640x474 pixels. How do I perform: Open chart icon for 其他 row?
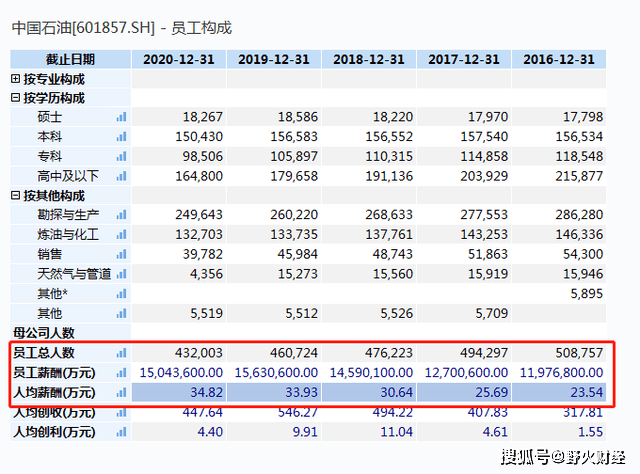(x=121, y=314)
